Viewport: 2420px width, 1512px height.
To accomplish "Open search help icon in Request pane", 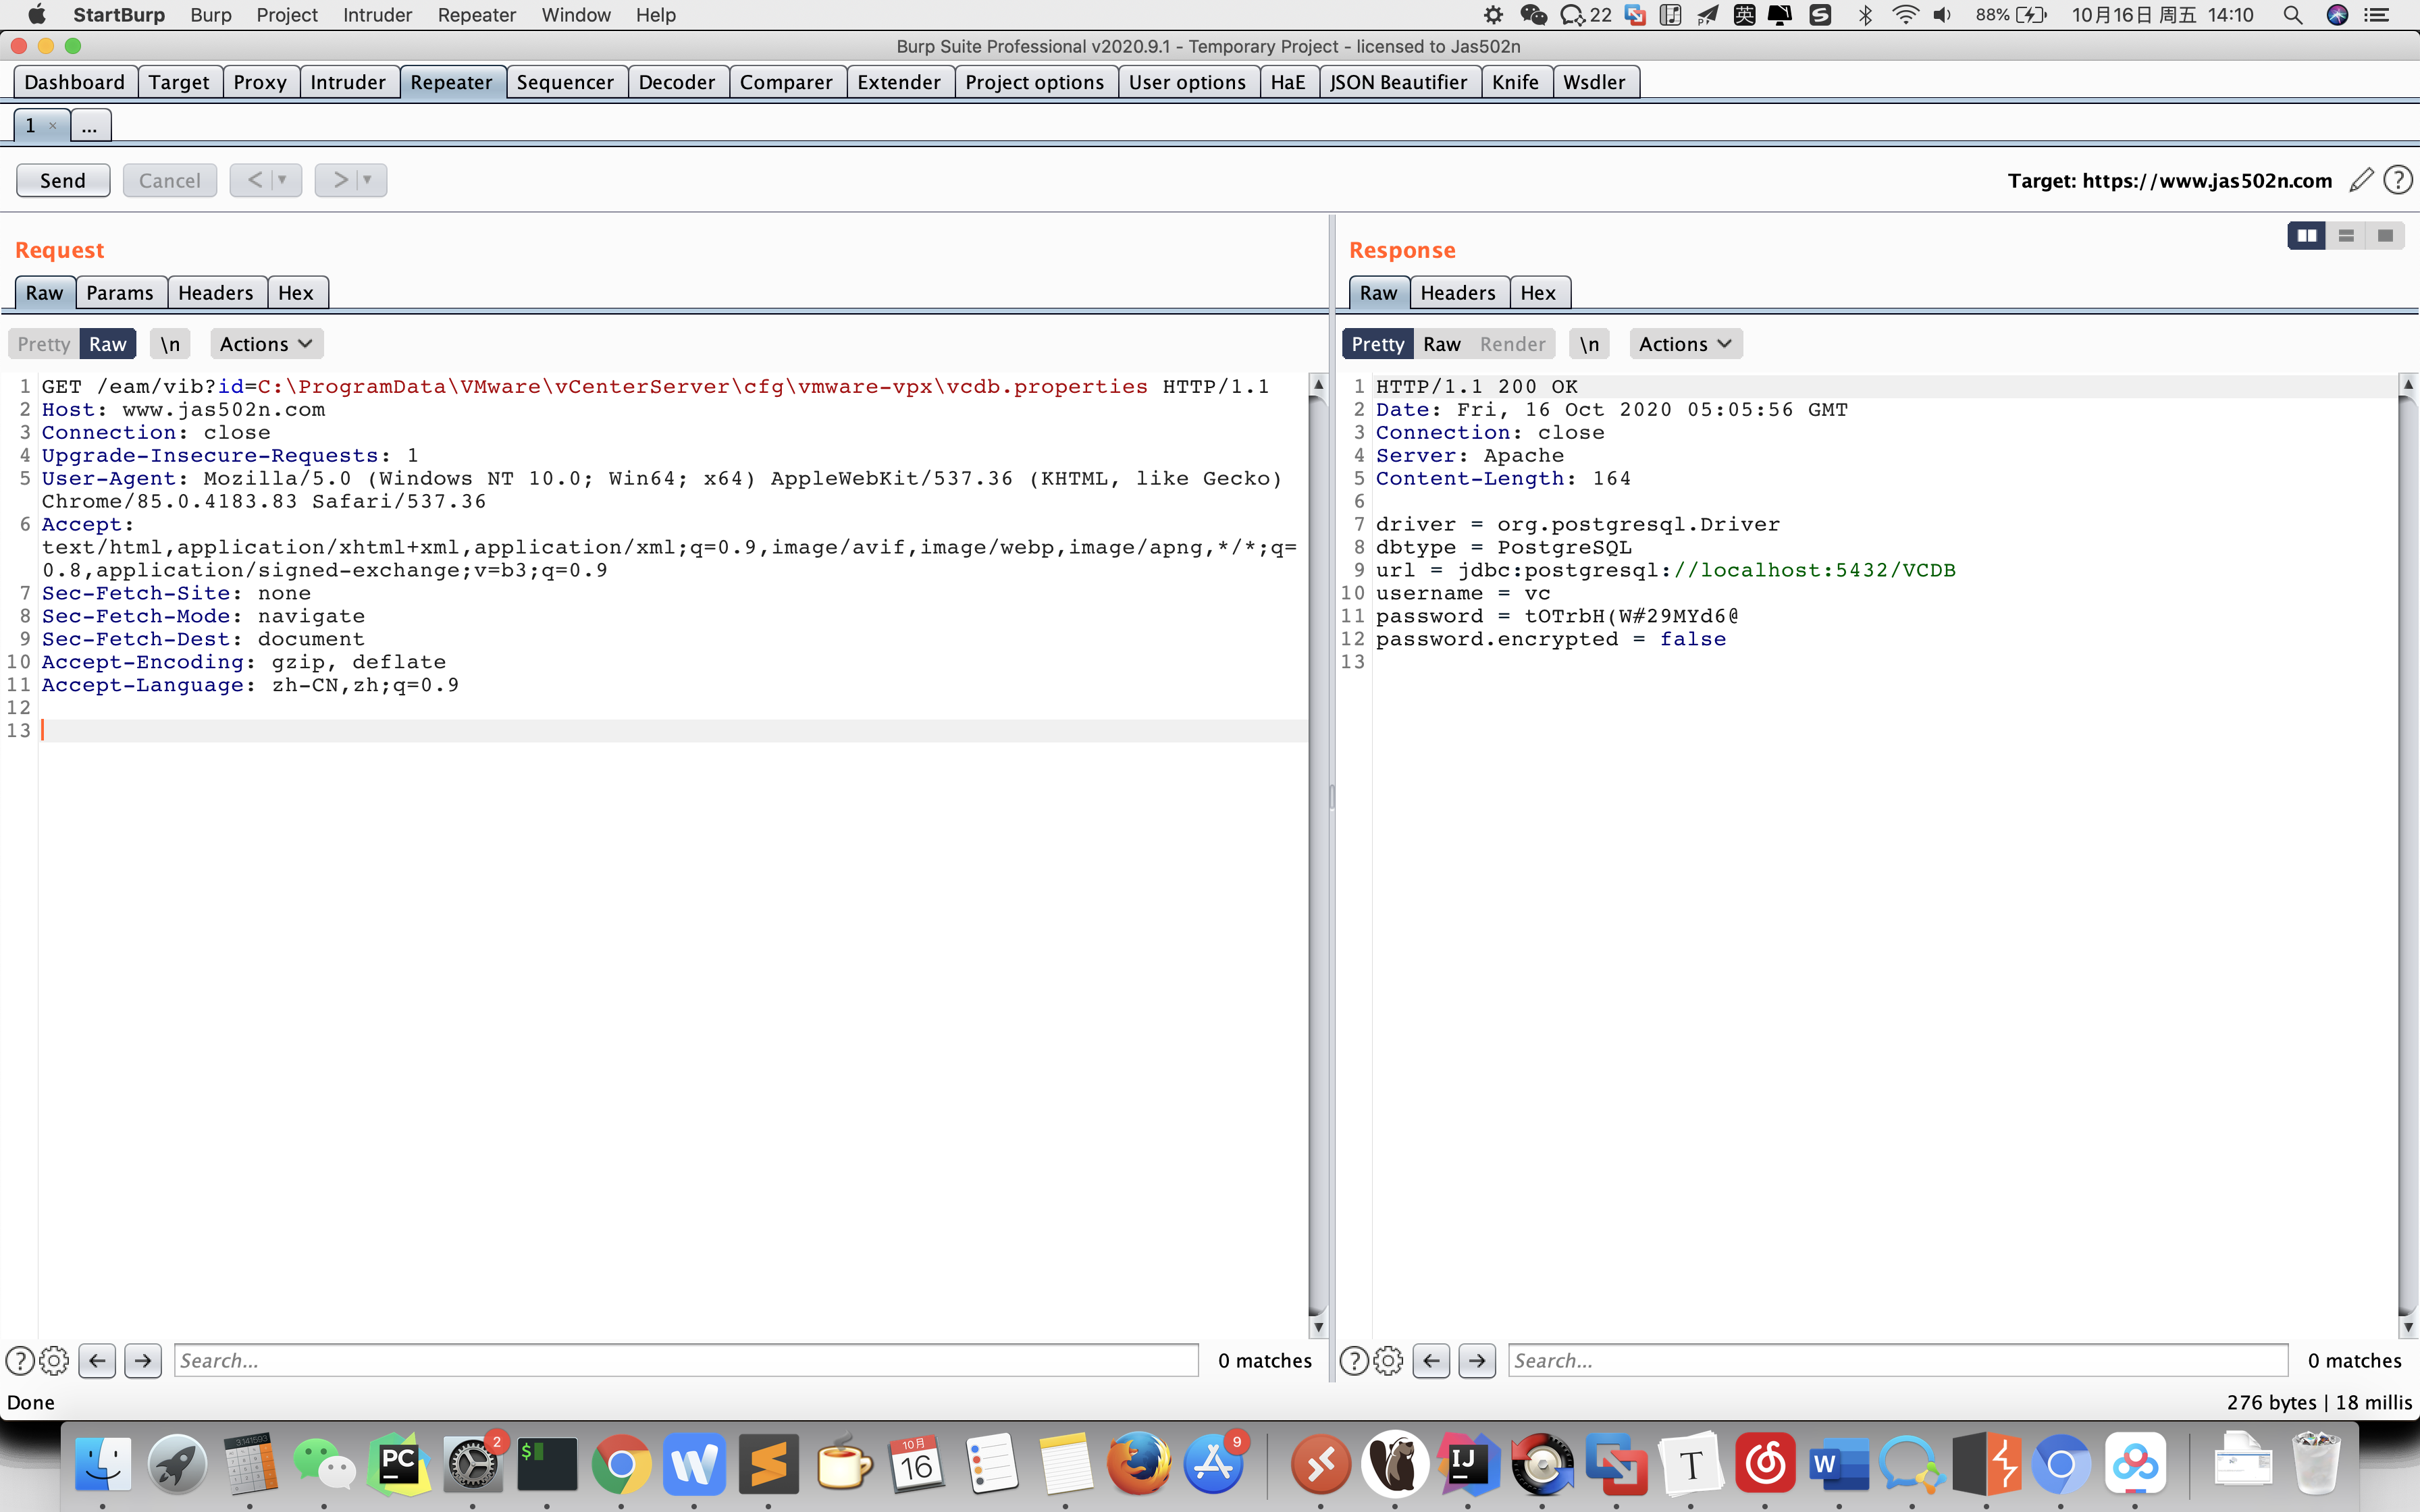I will pos(20,1360).
